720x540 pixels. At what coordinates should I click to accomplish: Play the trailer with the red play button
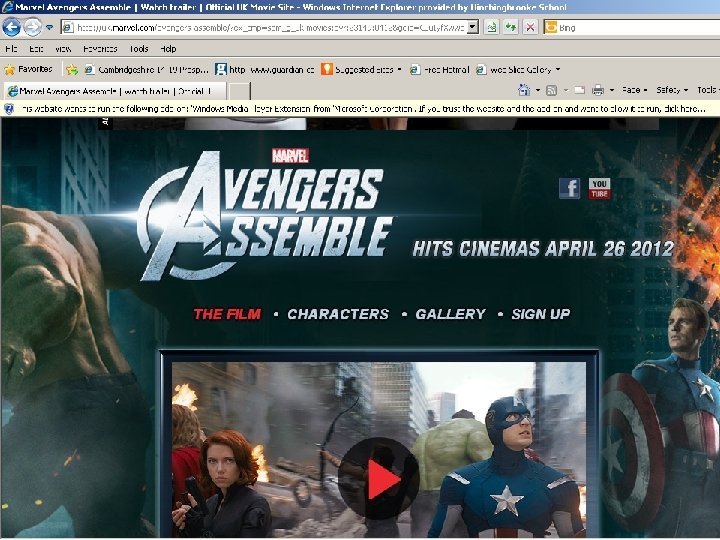pyautogui.click(x=379, y=479)
